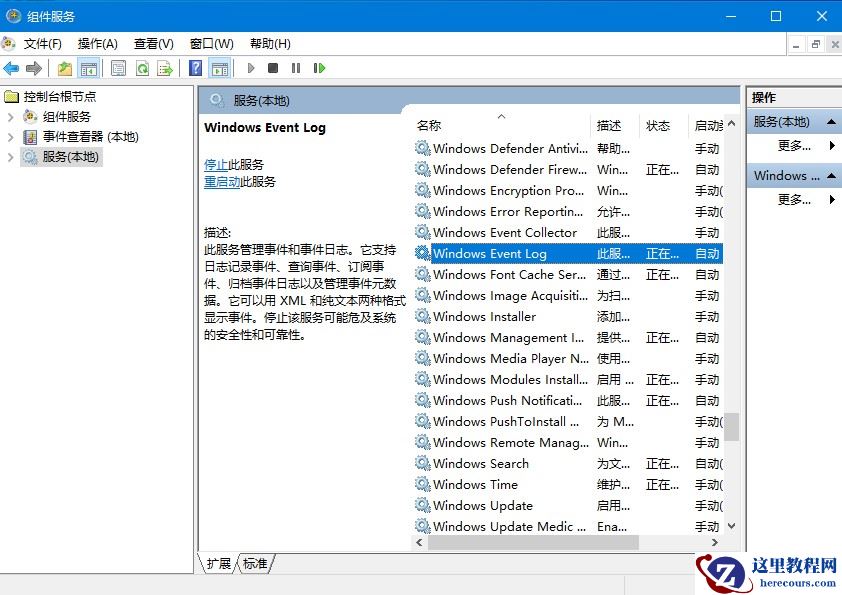This screenshot has width=842, height=595.
Task: Open the 操作(A) menu
Action: [x=96, y=43]
